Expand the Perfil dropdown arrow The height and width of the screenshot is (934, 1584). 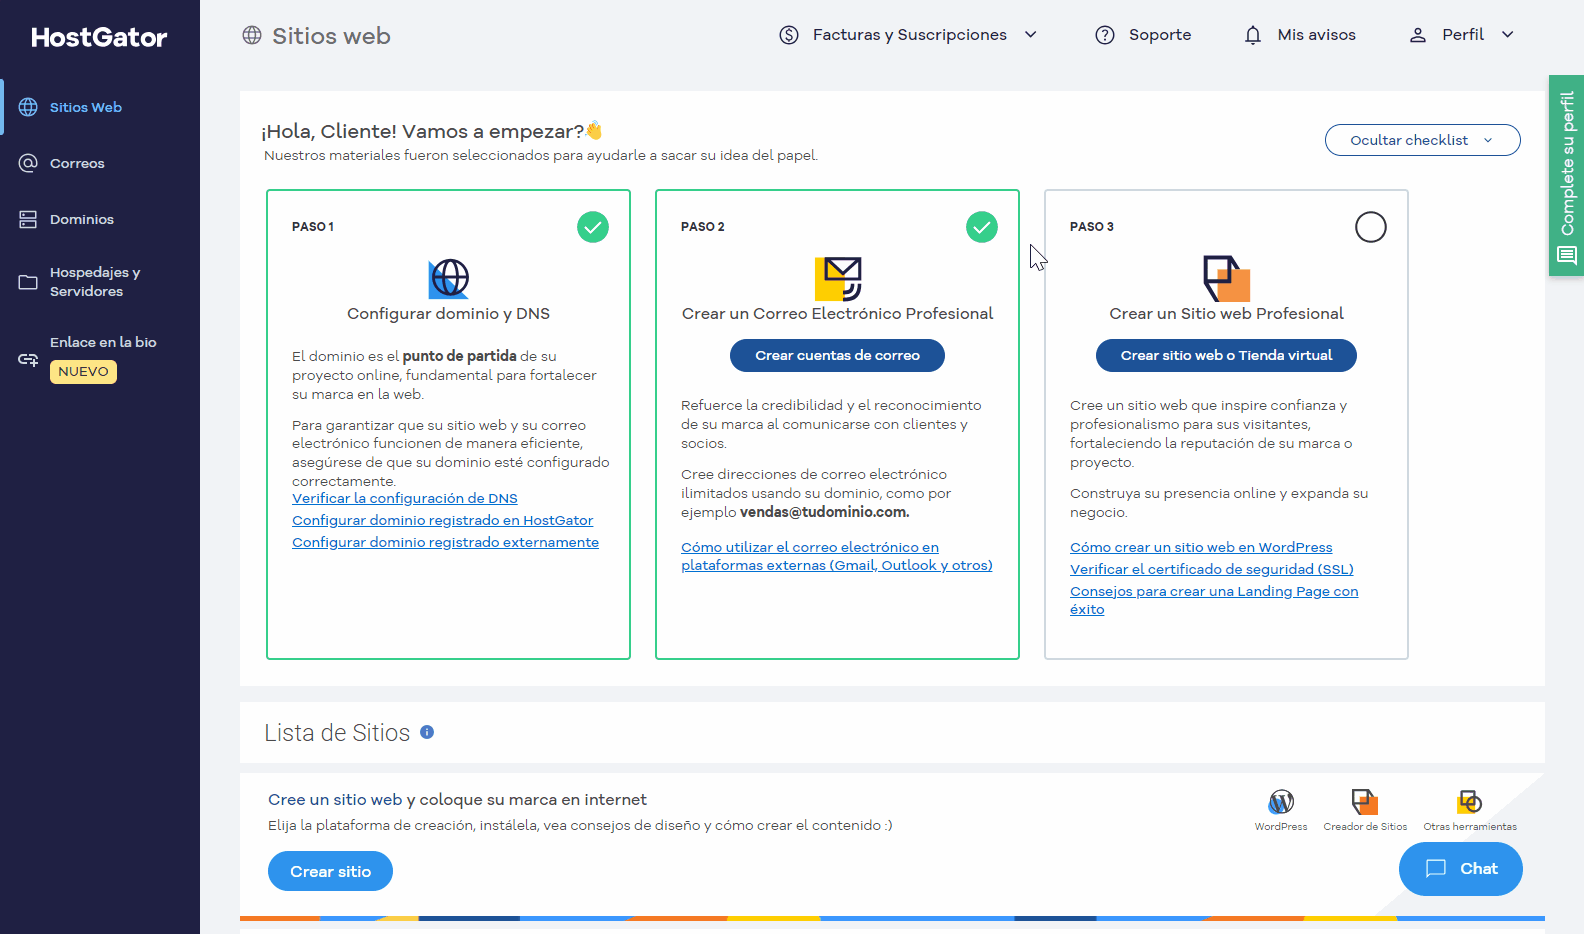click(x=1508, y=35)
